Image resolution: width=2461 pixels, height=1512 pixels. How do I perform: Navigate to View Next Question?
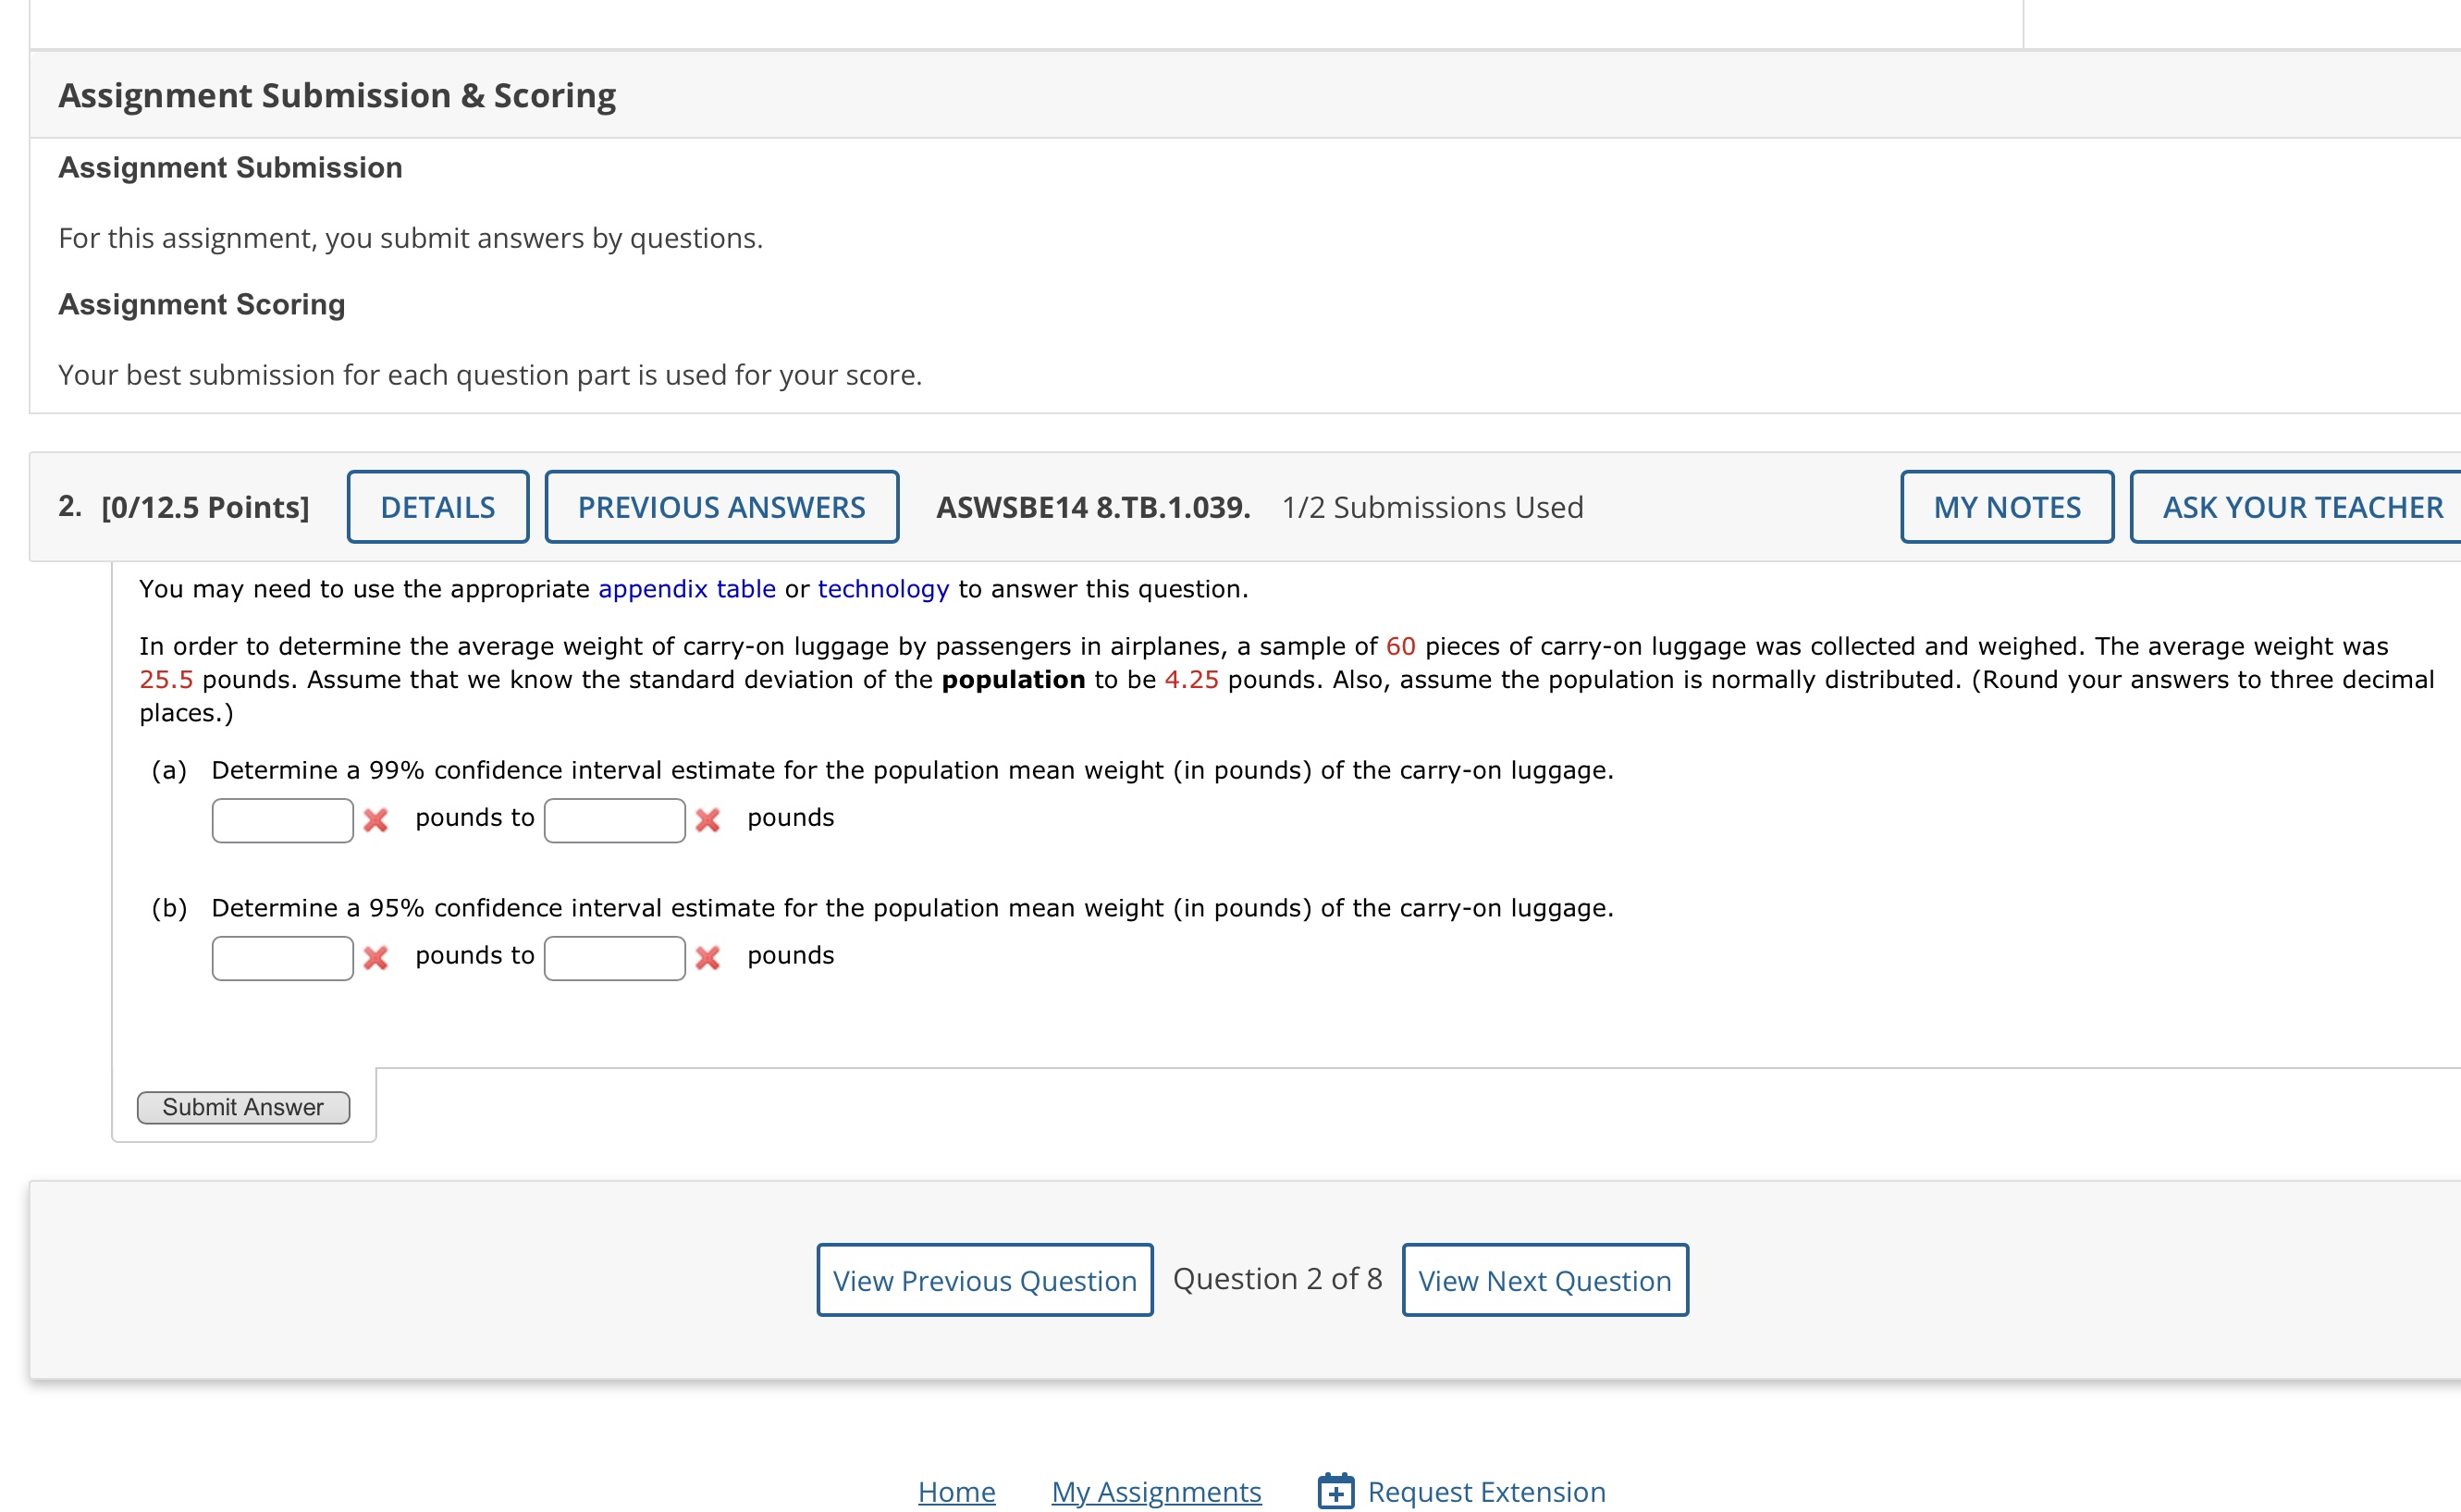click(1544, 1280)
